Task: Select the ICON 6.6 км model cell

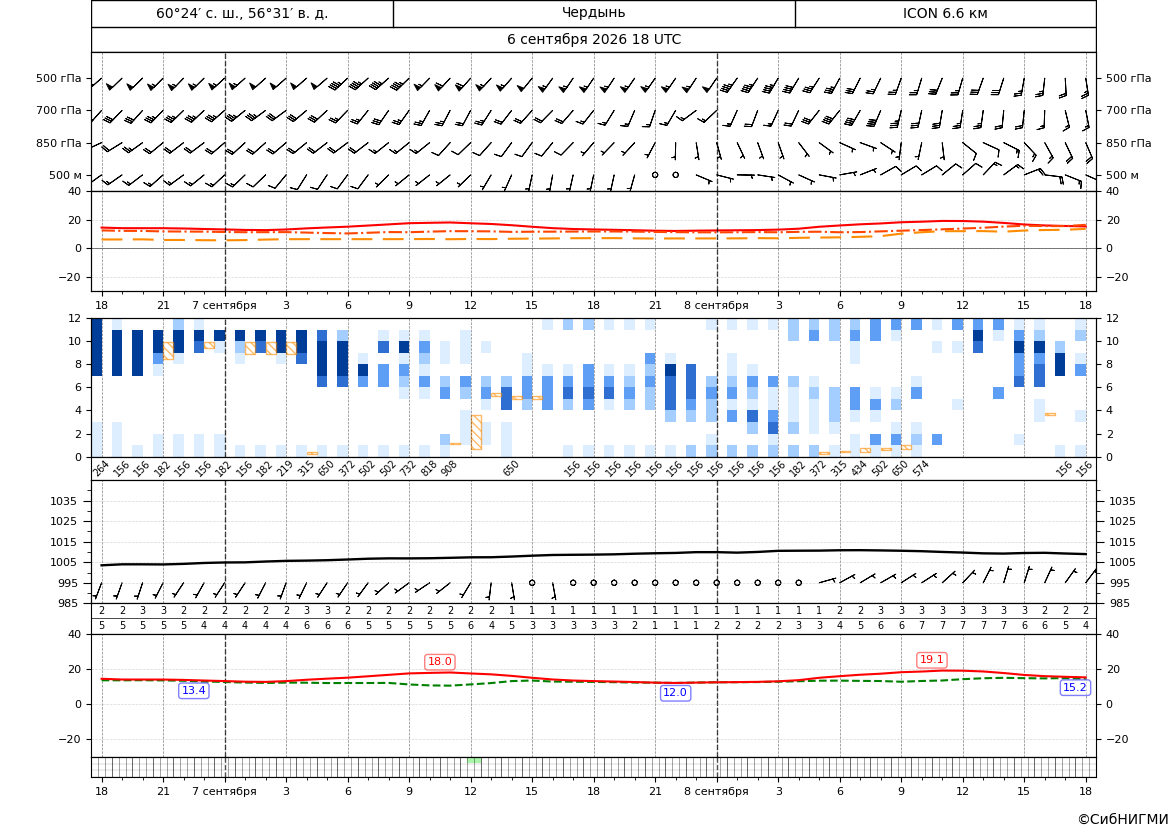Action: point(945,13)
